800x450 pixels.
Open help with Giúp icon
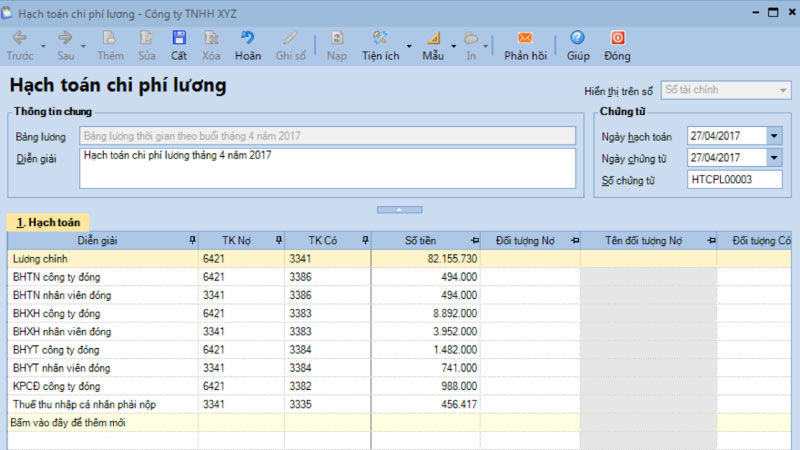(578, 38)
